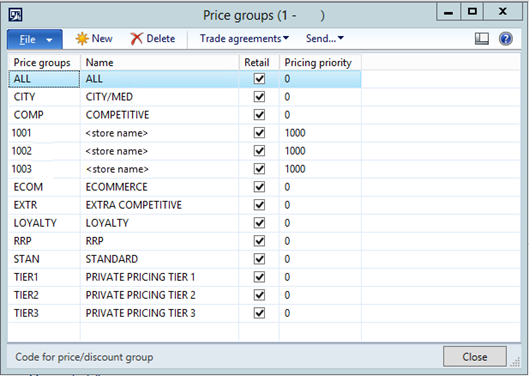Click the CITY/MED name cell

tap(160, 97)
